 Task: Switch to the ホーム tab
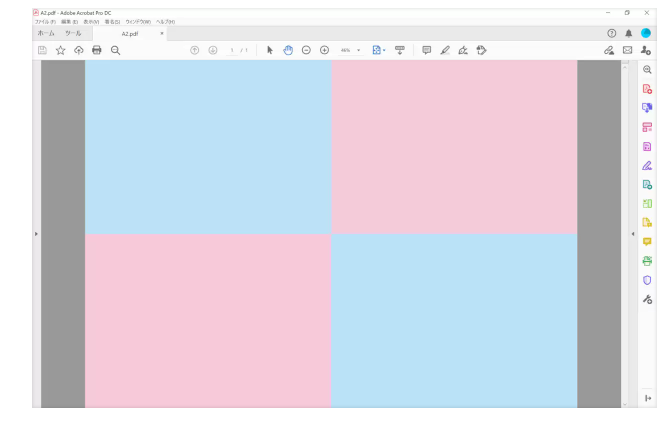click(46, 33)
